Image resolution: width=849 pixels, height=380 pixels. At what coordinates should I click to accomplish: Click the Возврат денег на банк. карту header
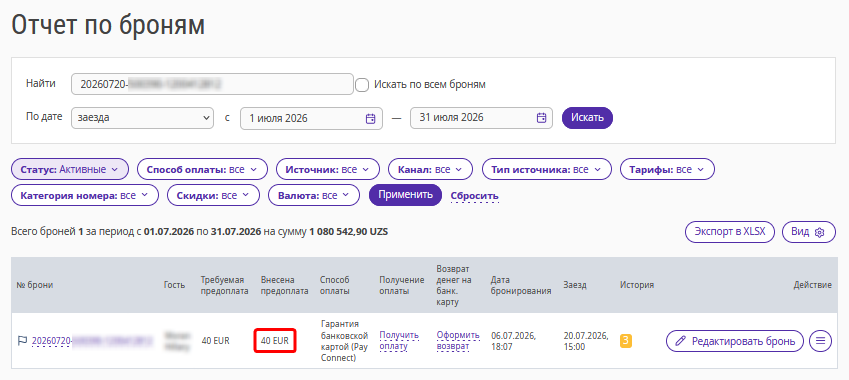pos(454,285)
